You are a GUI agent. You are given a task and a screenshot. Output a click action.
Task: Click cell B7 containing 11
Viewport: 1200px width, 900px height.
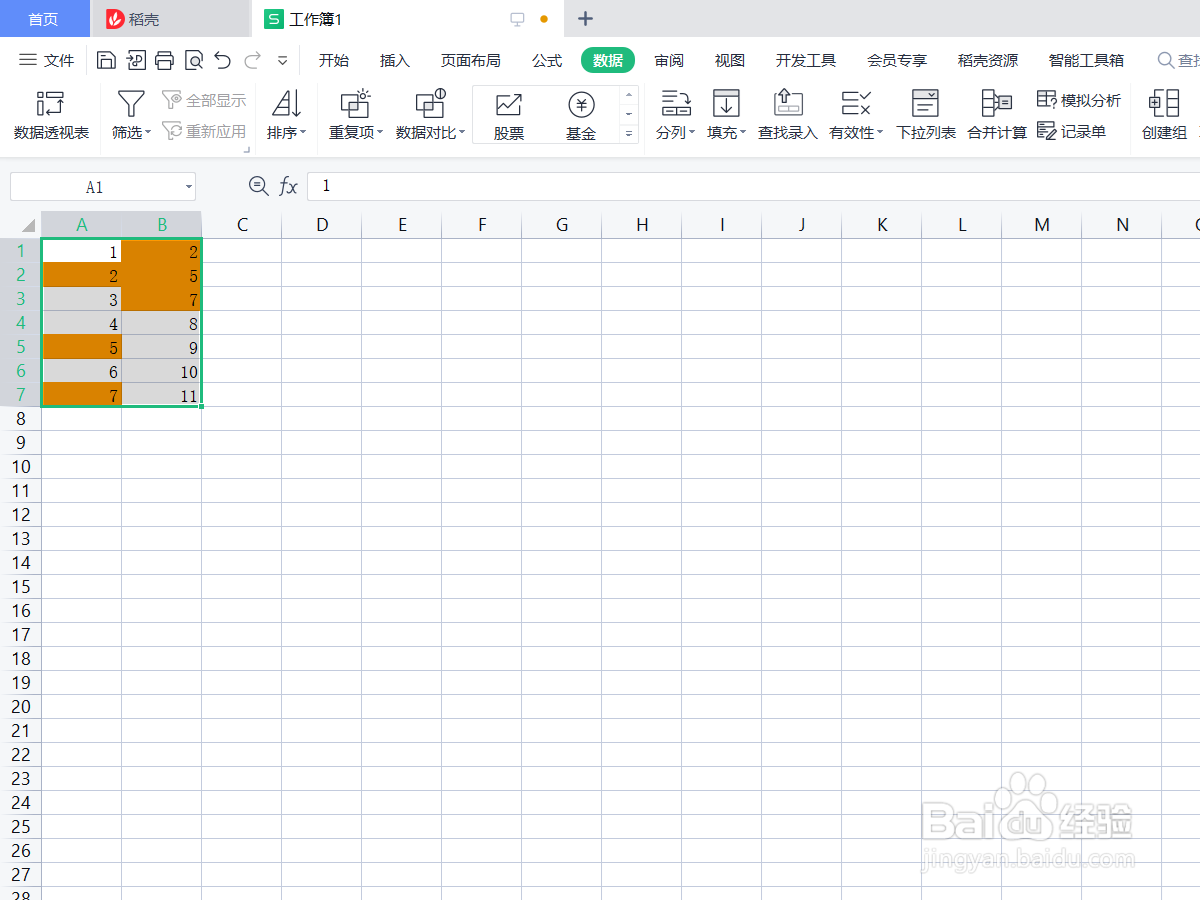(x=162, y=395)
